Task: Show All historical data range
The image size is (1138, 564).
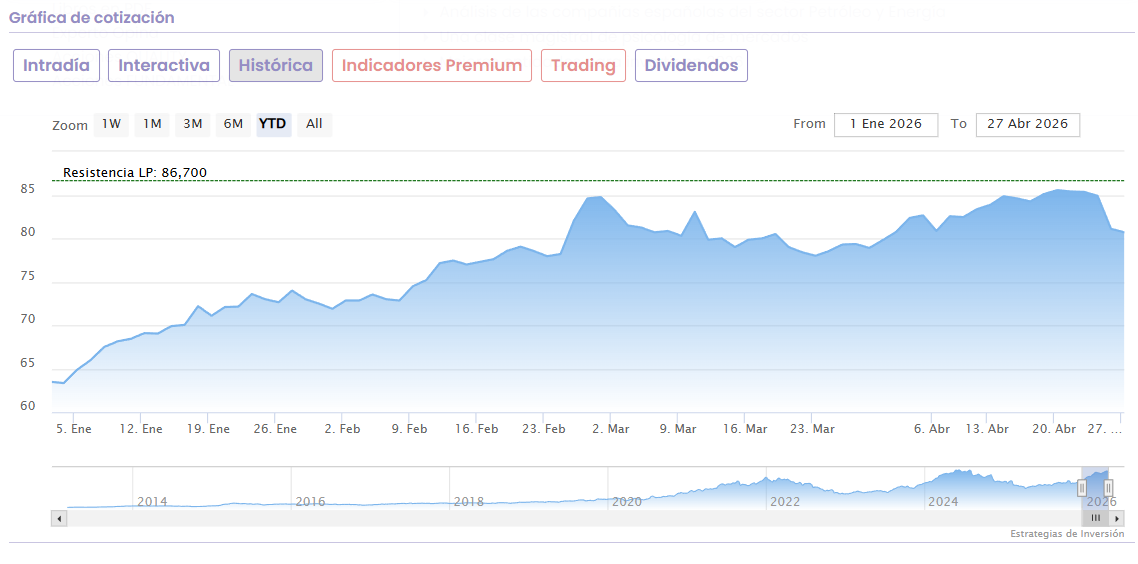Action: tap(314, 124)
